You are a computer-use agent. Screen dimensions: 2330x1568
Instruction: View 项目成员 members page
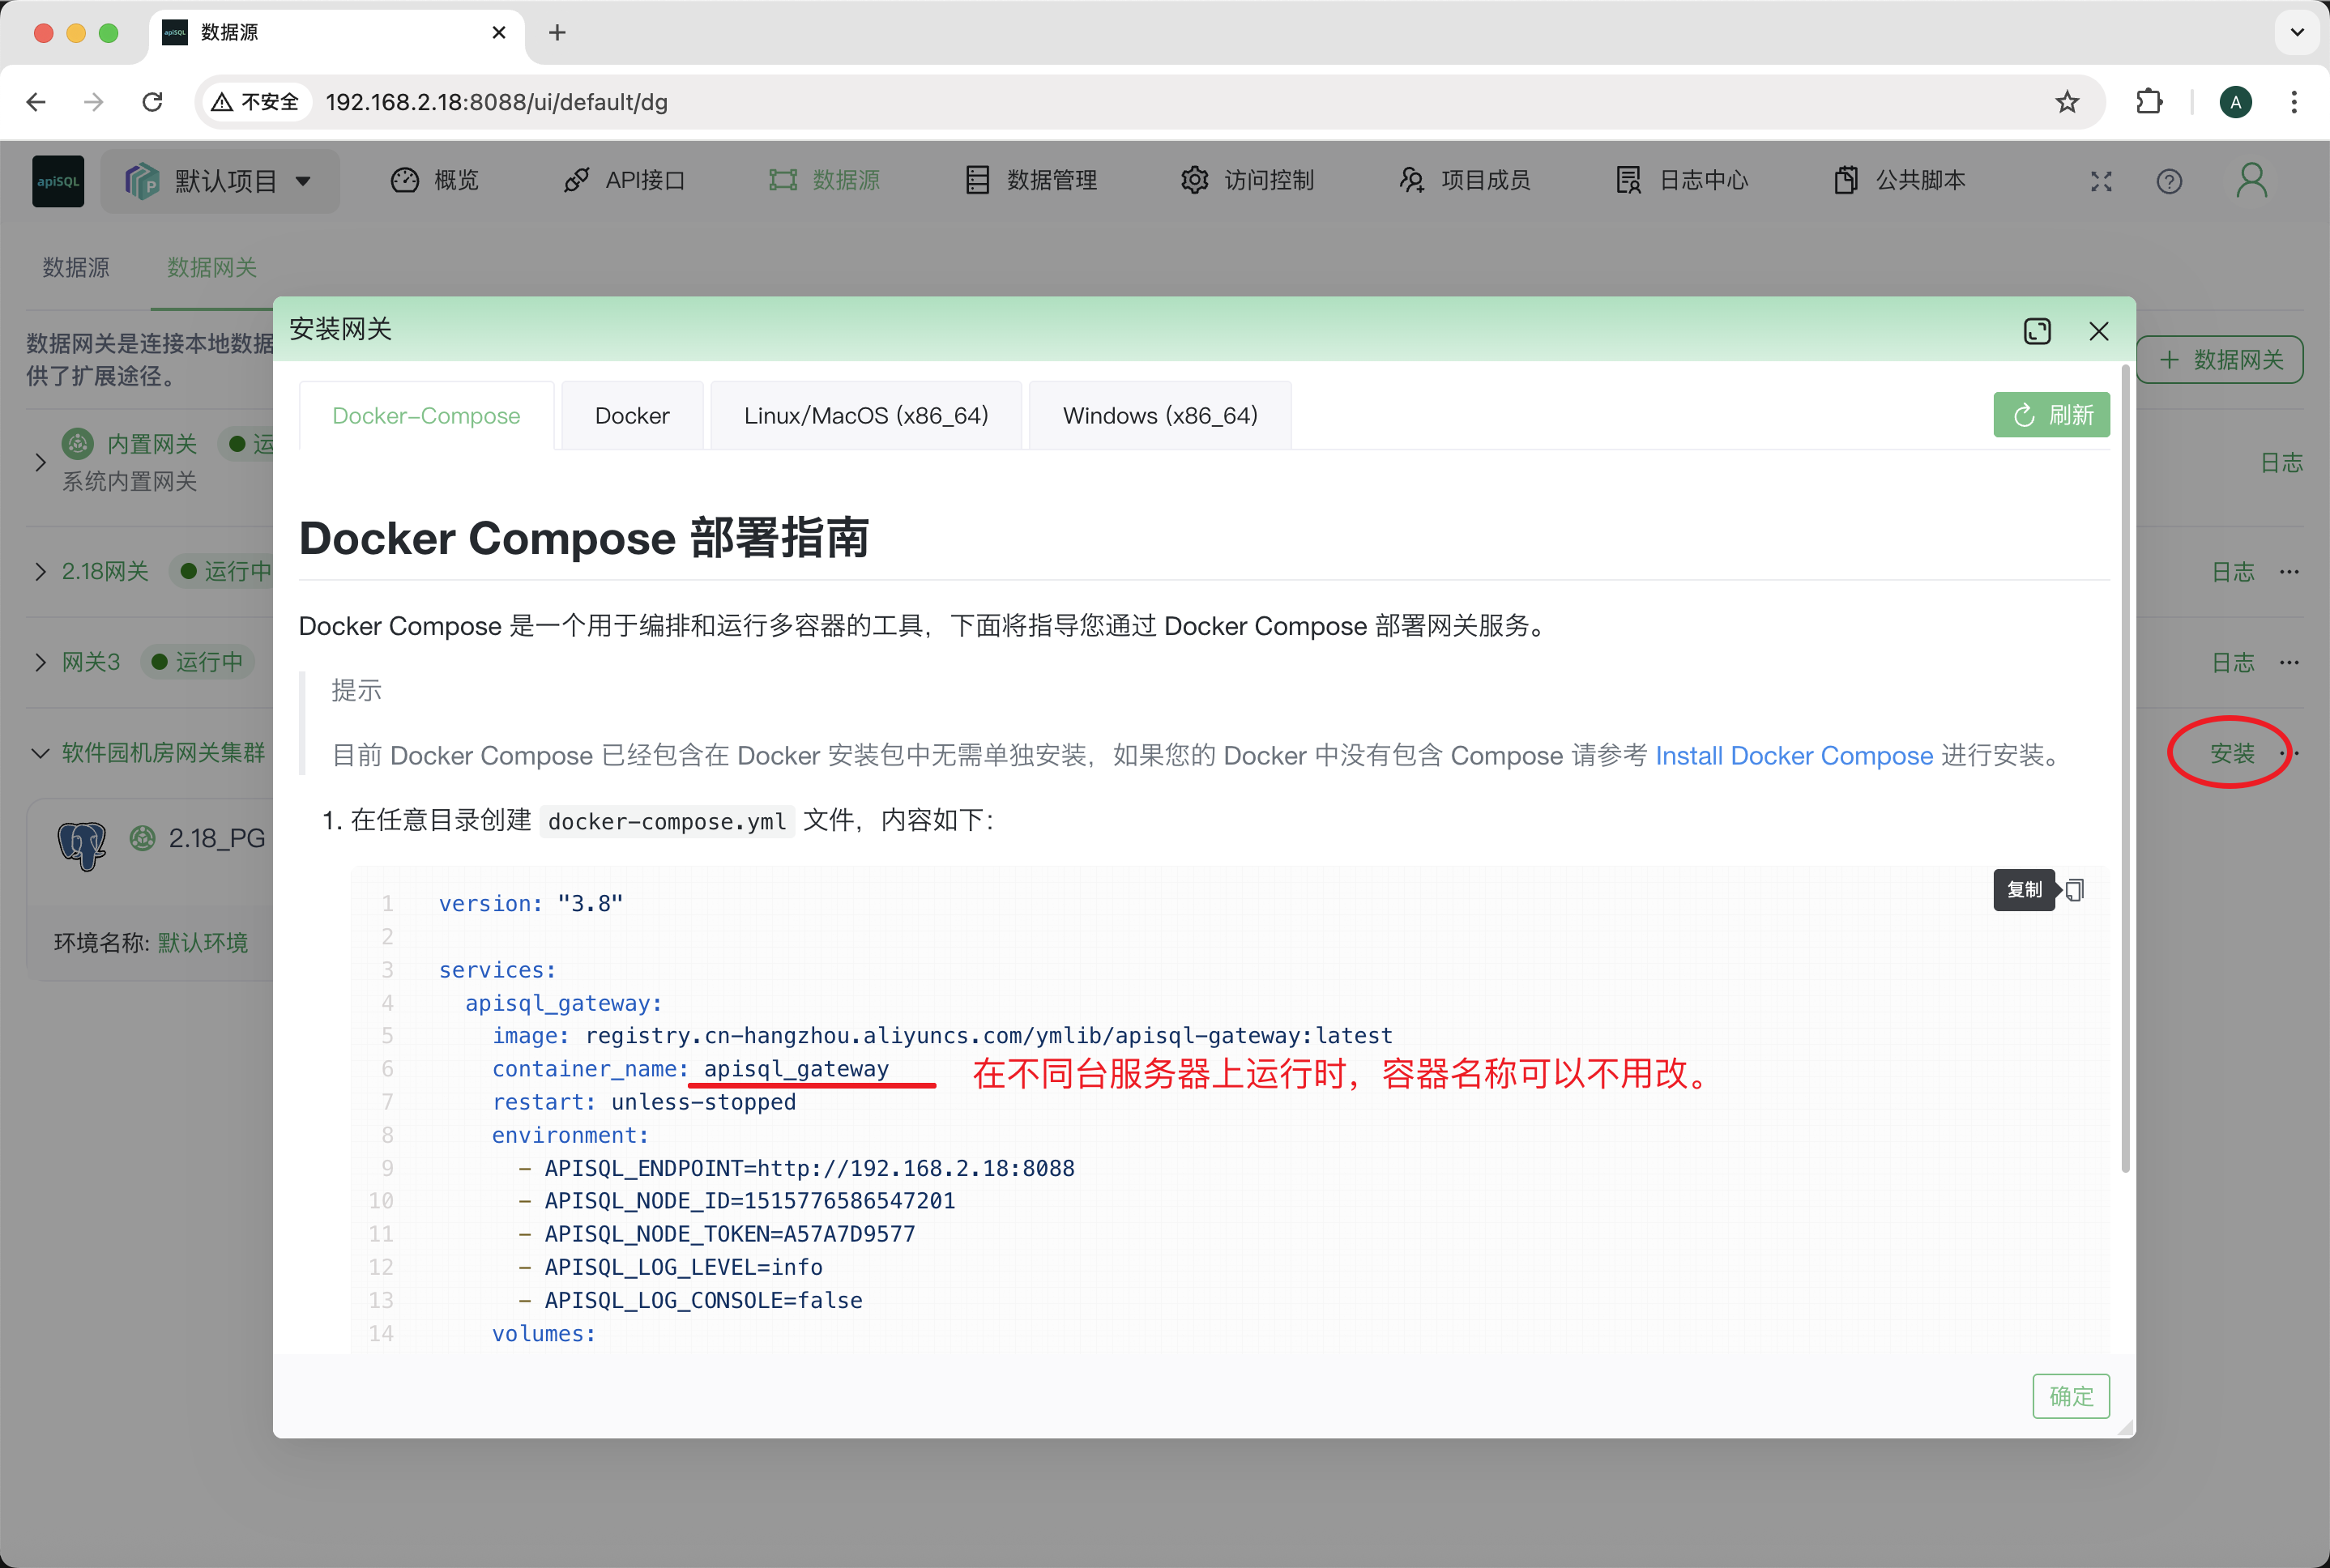(1485, 180)
